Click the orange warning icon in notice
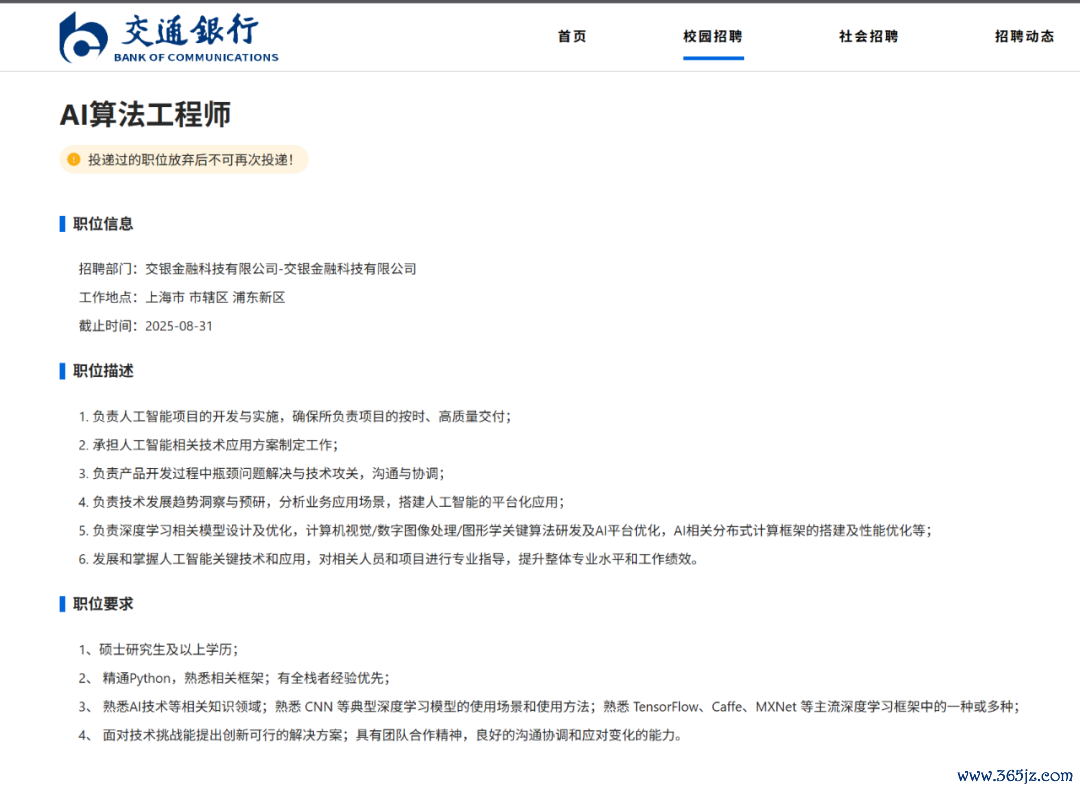 point(74,160)
